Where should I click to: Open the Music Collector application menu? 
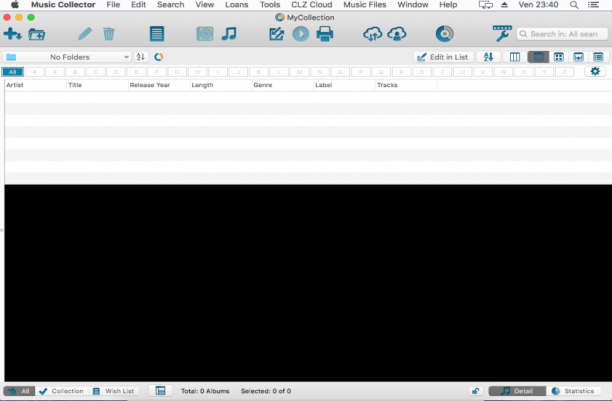(x=63, y=5)
